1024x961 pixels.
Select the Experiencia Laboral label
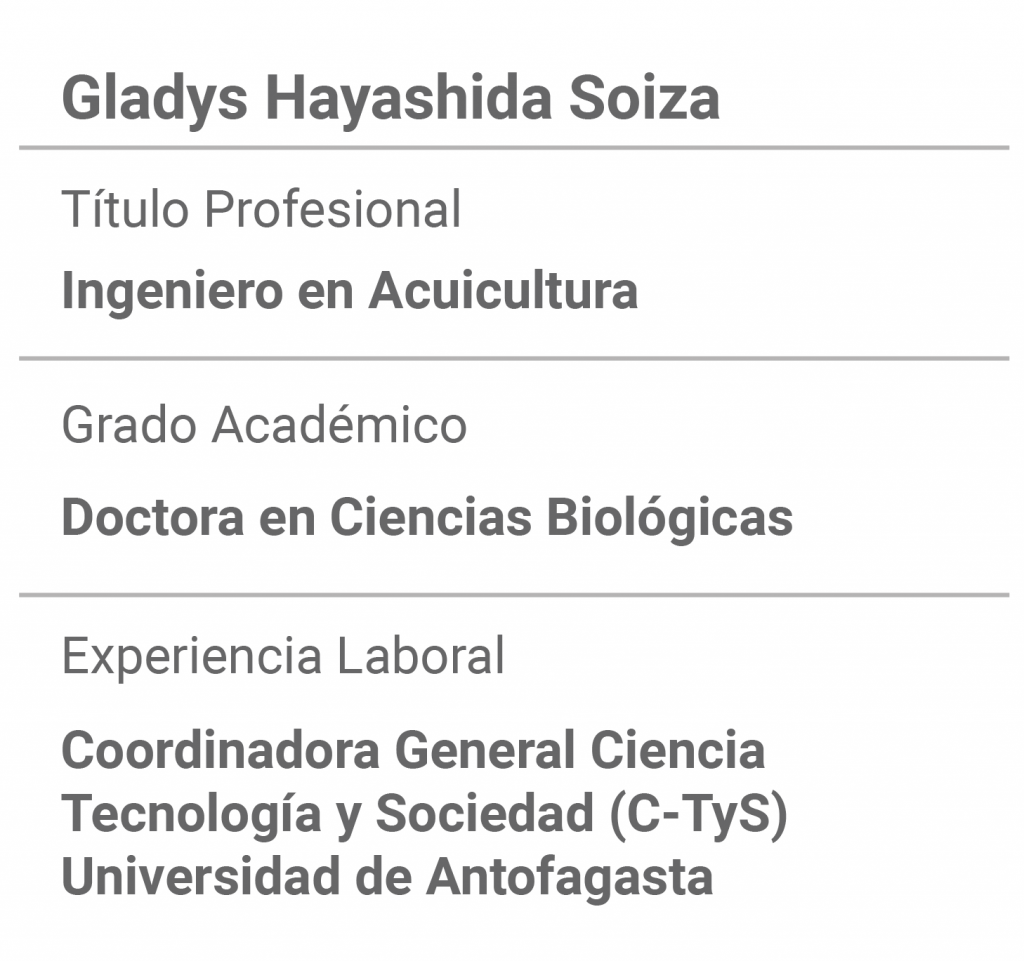[x=283, y=656]
